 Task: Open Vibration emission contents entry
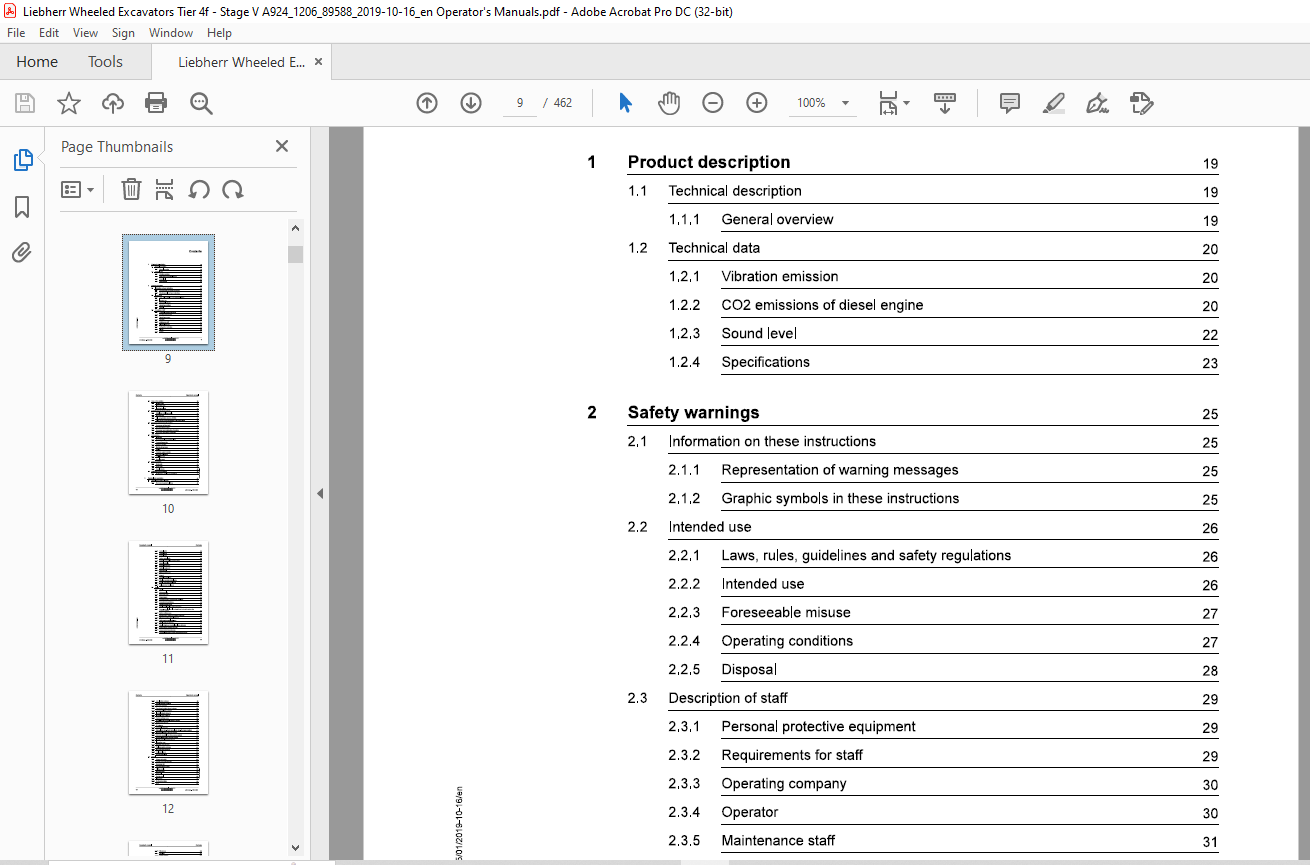(x=780, y=276)
